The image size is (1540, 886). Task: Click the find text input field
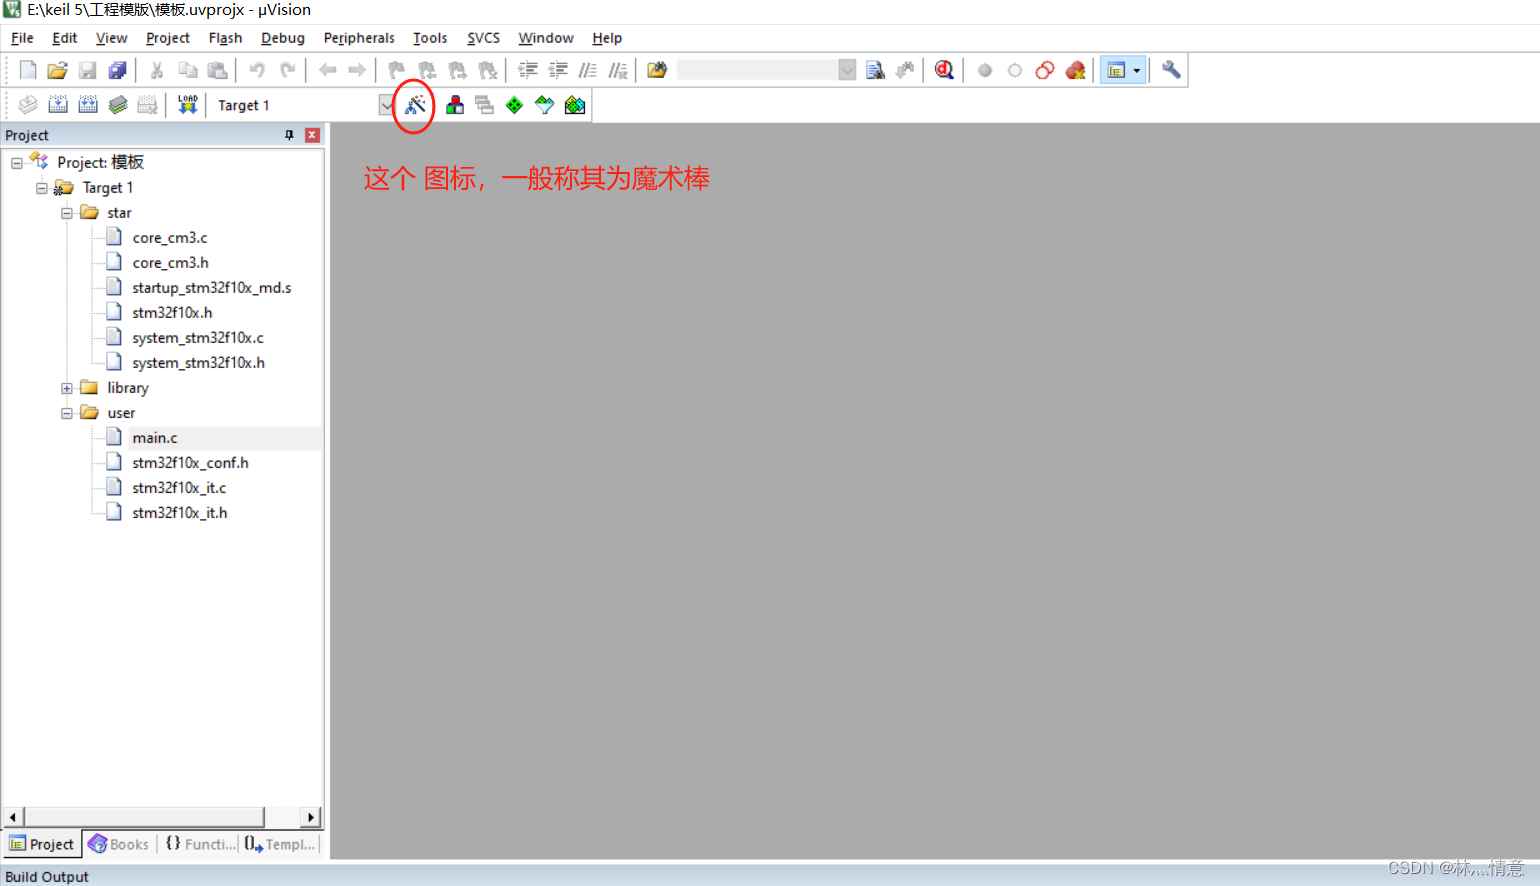click(x=757, y=70)
